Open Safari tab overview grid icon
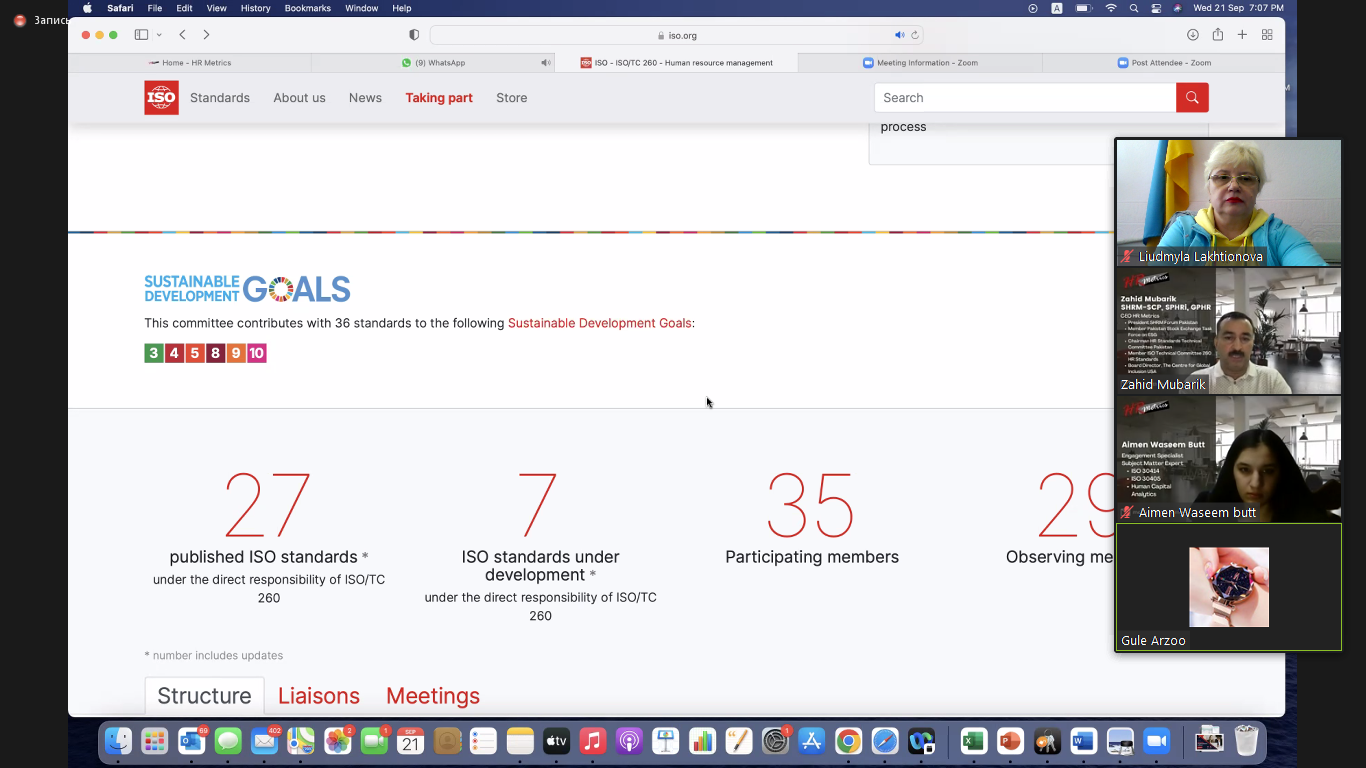The height and width of the screenshot is (768, 1366). point(1267,35)
